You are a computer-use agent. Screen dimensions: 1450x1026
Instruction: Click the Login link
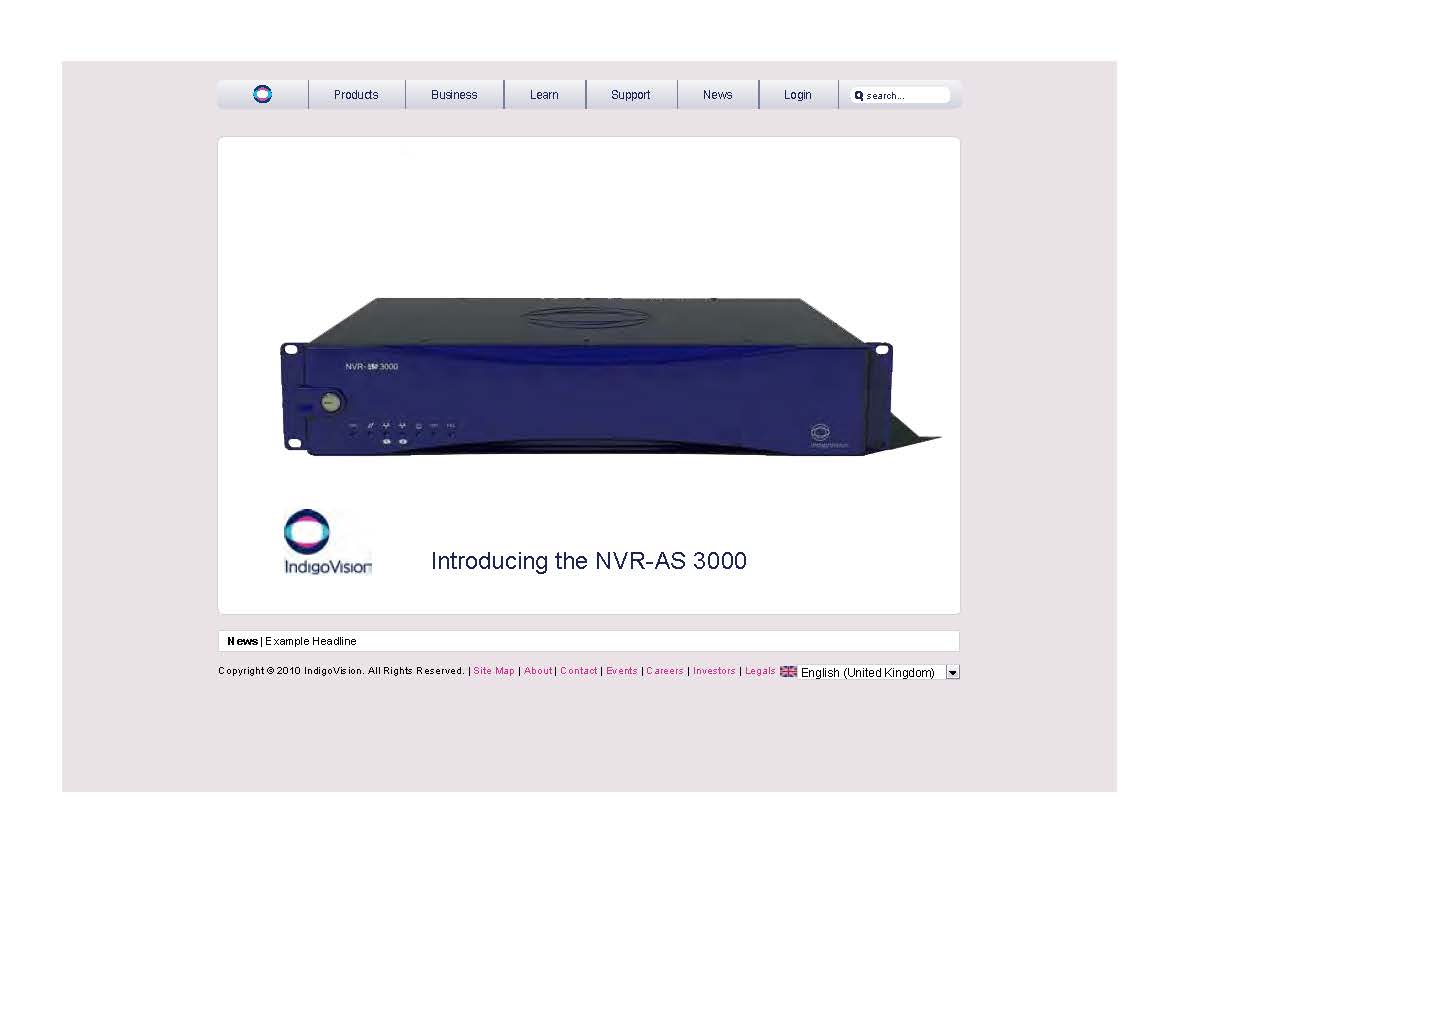pyautogui.click(x=797, y=95)
